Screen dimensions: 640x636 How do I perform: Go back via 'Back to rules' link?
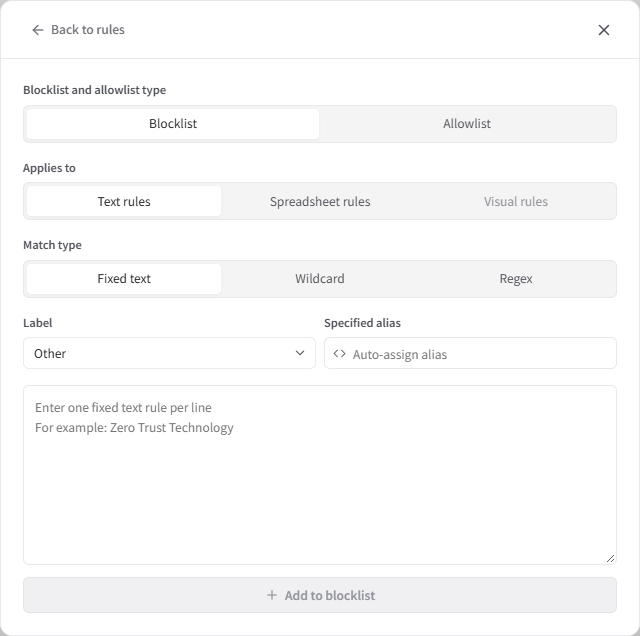(x=78, y=30)
